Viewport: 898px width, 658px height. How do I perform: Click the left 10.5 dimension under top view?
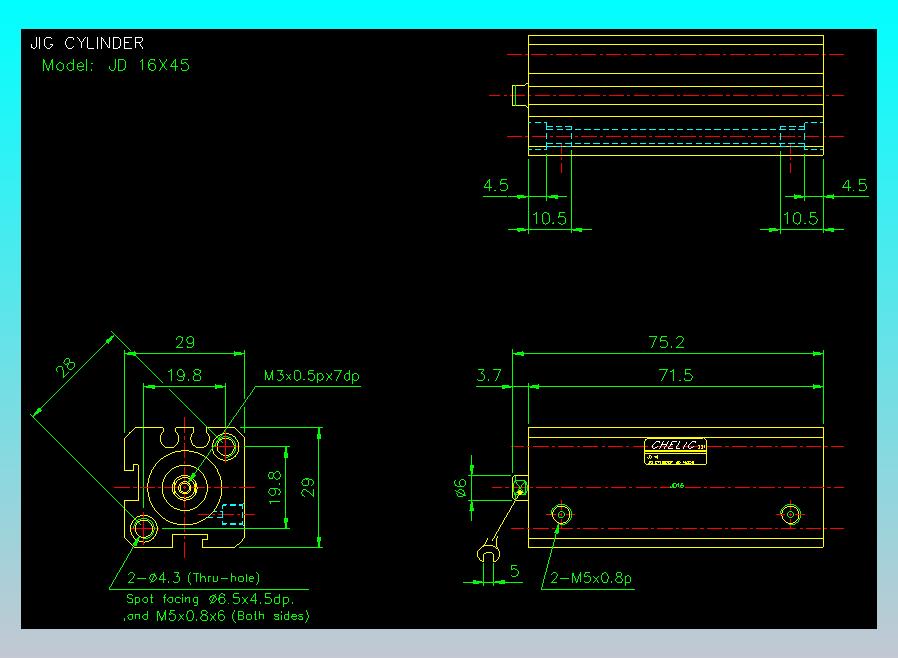coord(549,218)
